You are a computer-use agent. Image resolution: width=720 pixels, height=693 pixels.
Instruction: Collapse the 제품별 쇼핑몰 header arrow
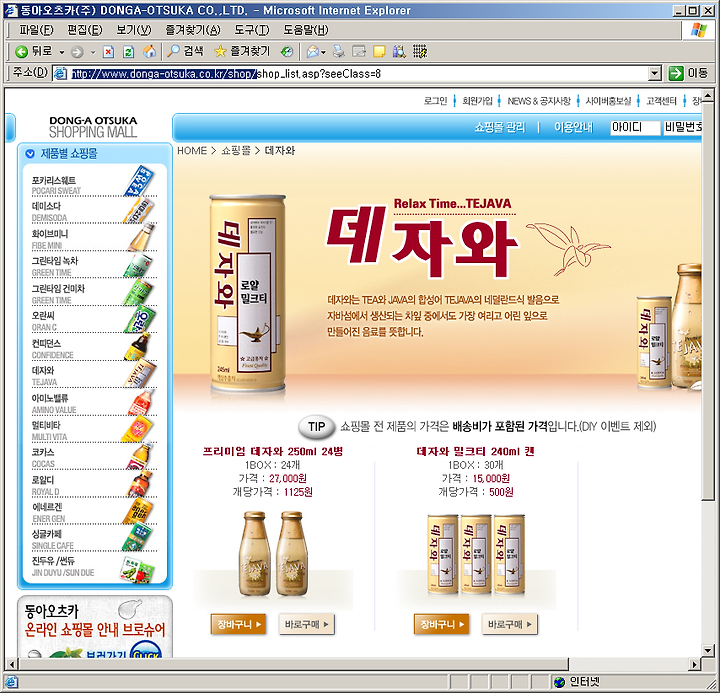tap(30, 154)
